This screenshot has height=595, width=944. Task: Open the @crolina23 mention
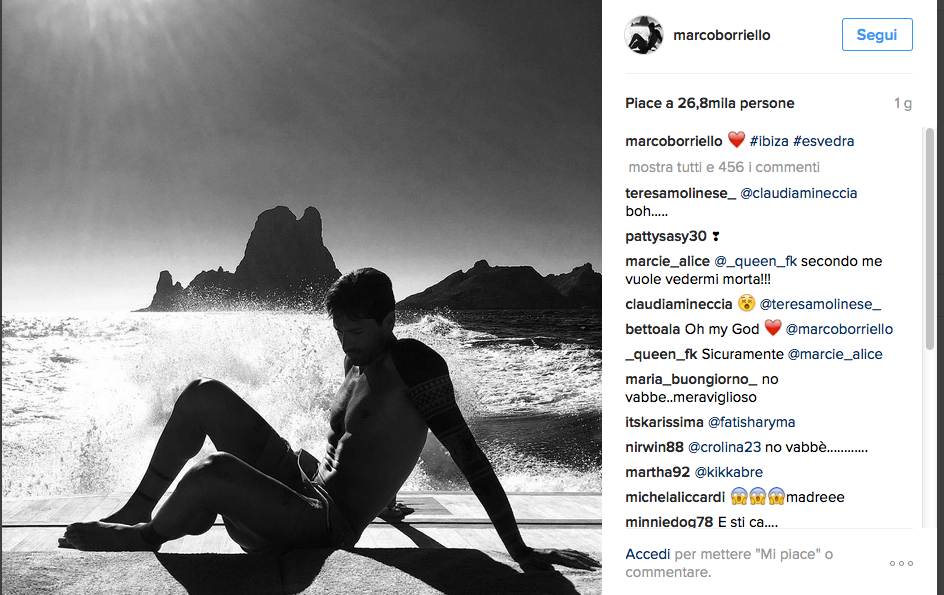724,447
